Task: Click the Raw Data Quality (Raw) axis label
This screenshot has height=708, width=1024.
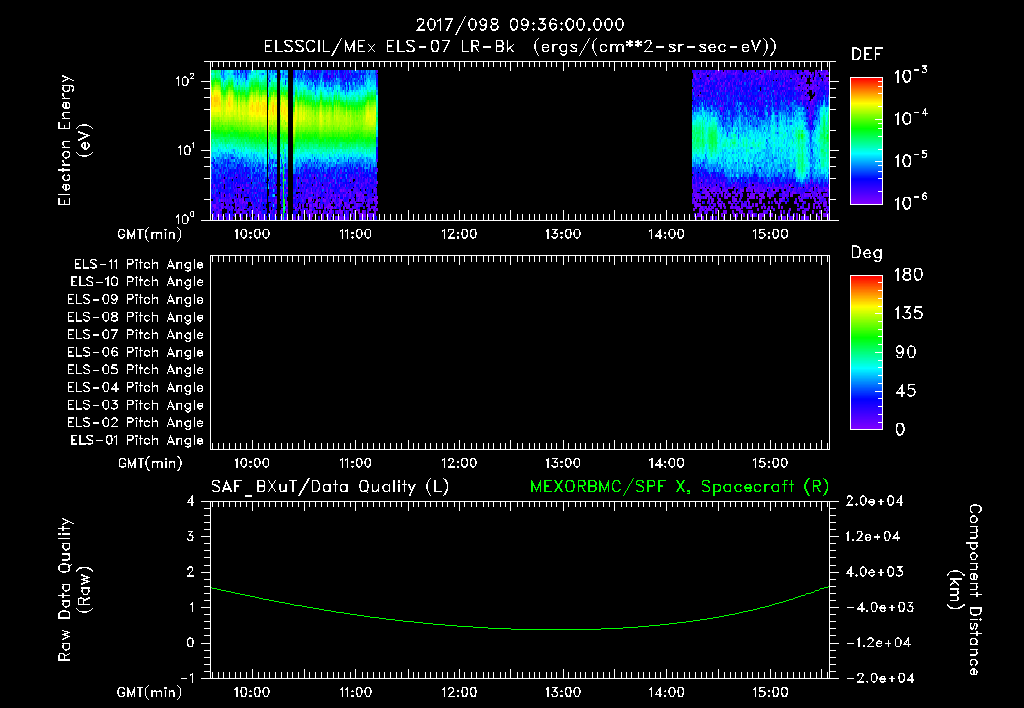Action: point(74,590)
